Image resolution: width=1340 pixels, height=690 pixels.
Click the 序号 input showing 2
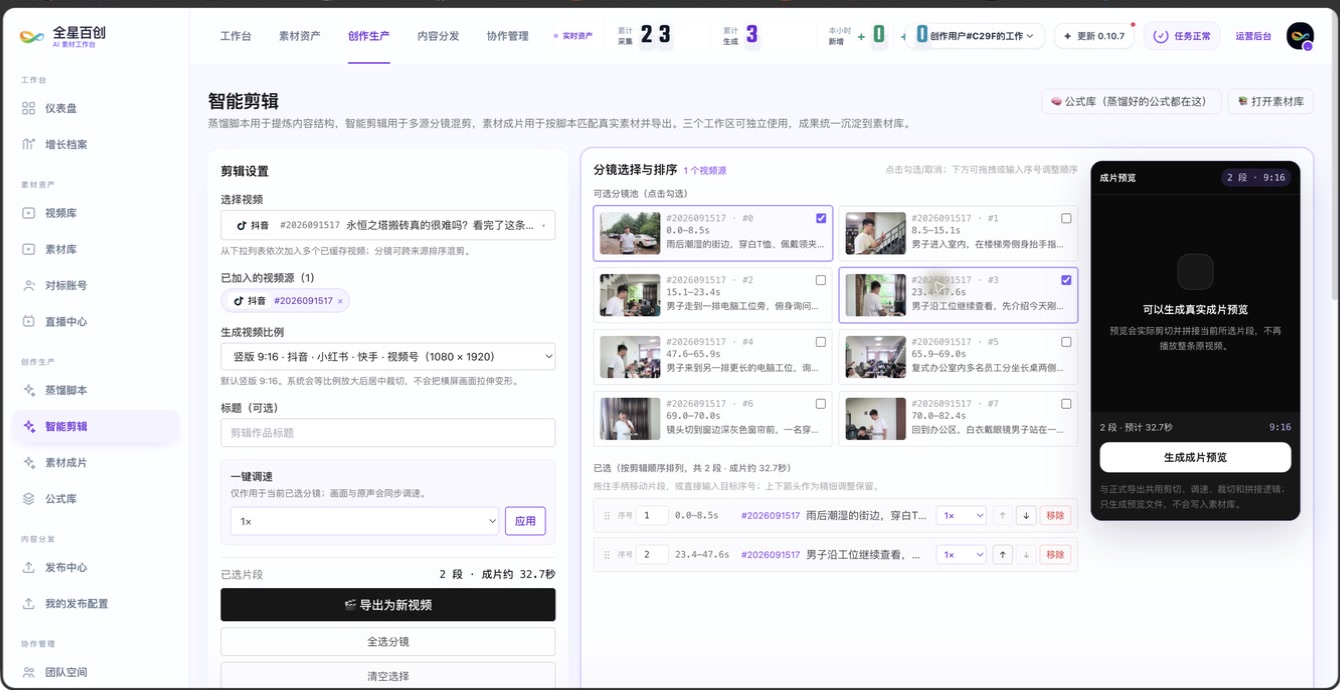pos(652,554)
